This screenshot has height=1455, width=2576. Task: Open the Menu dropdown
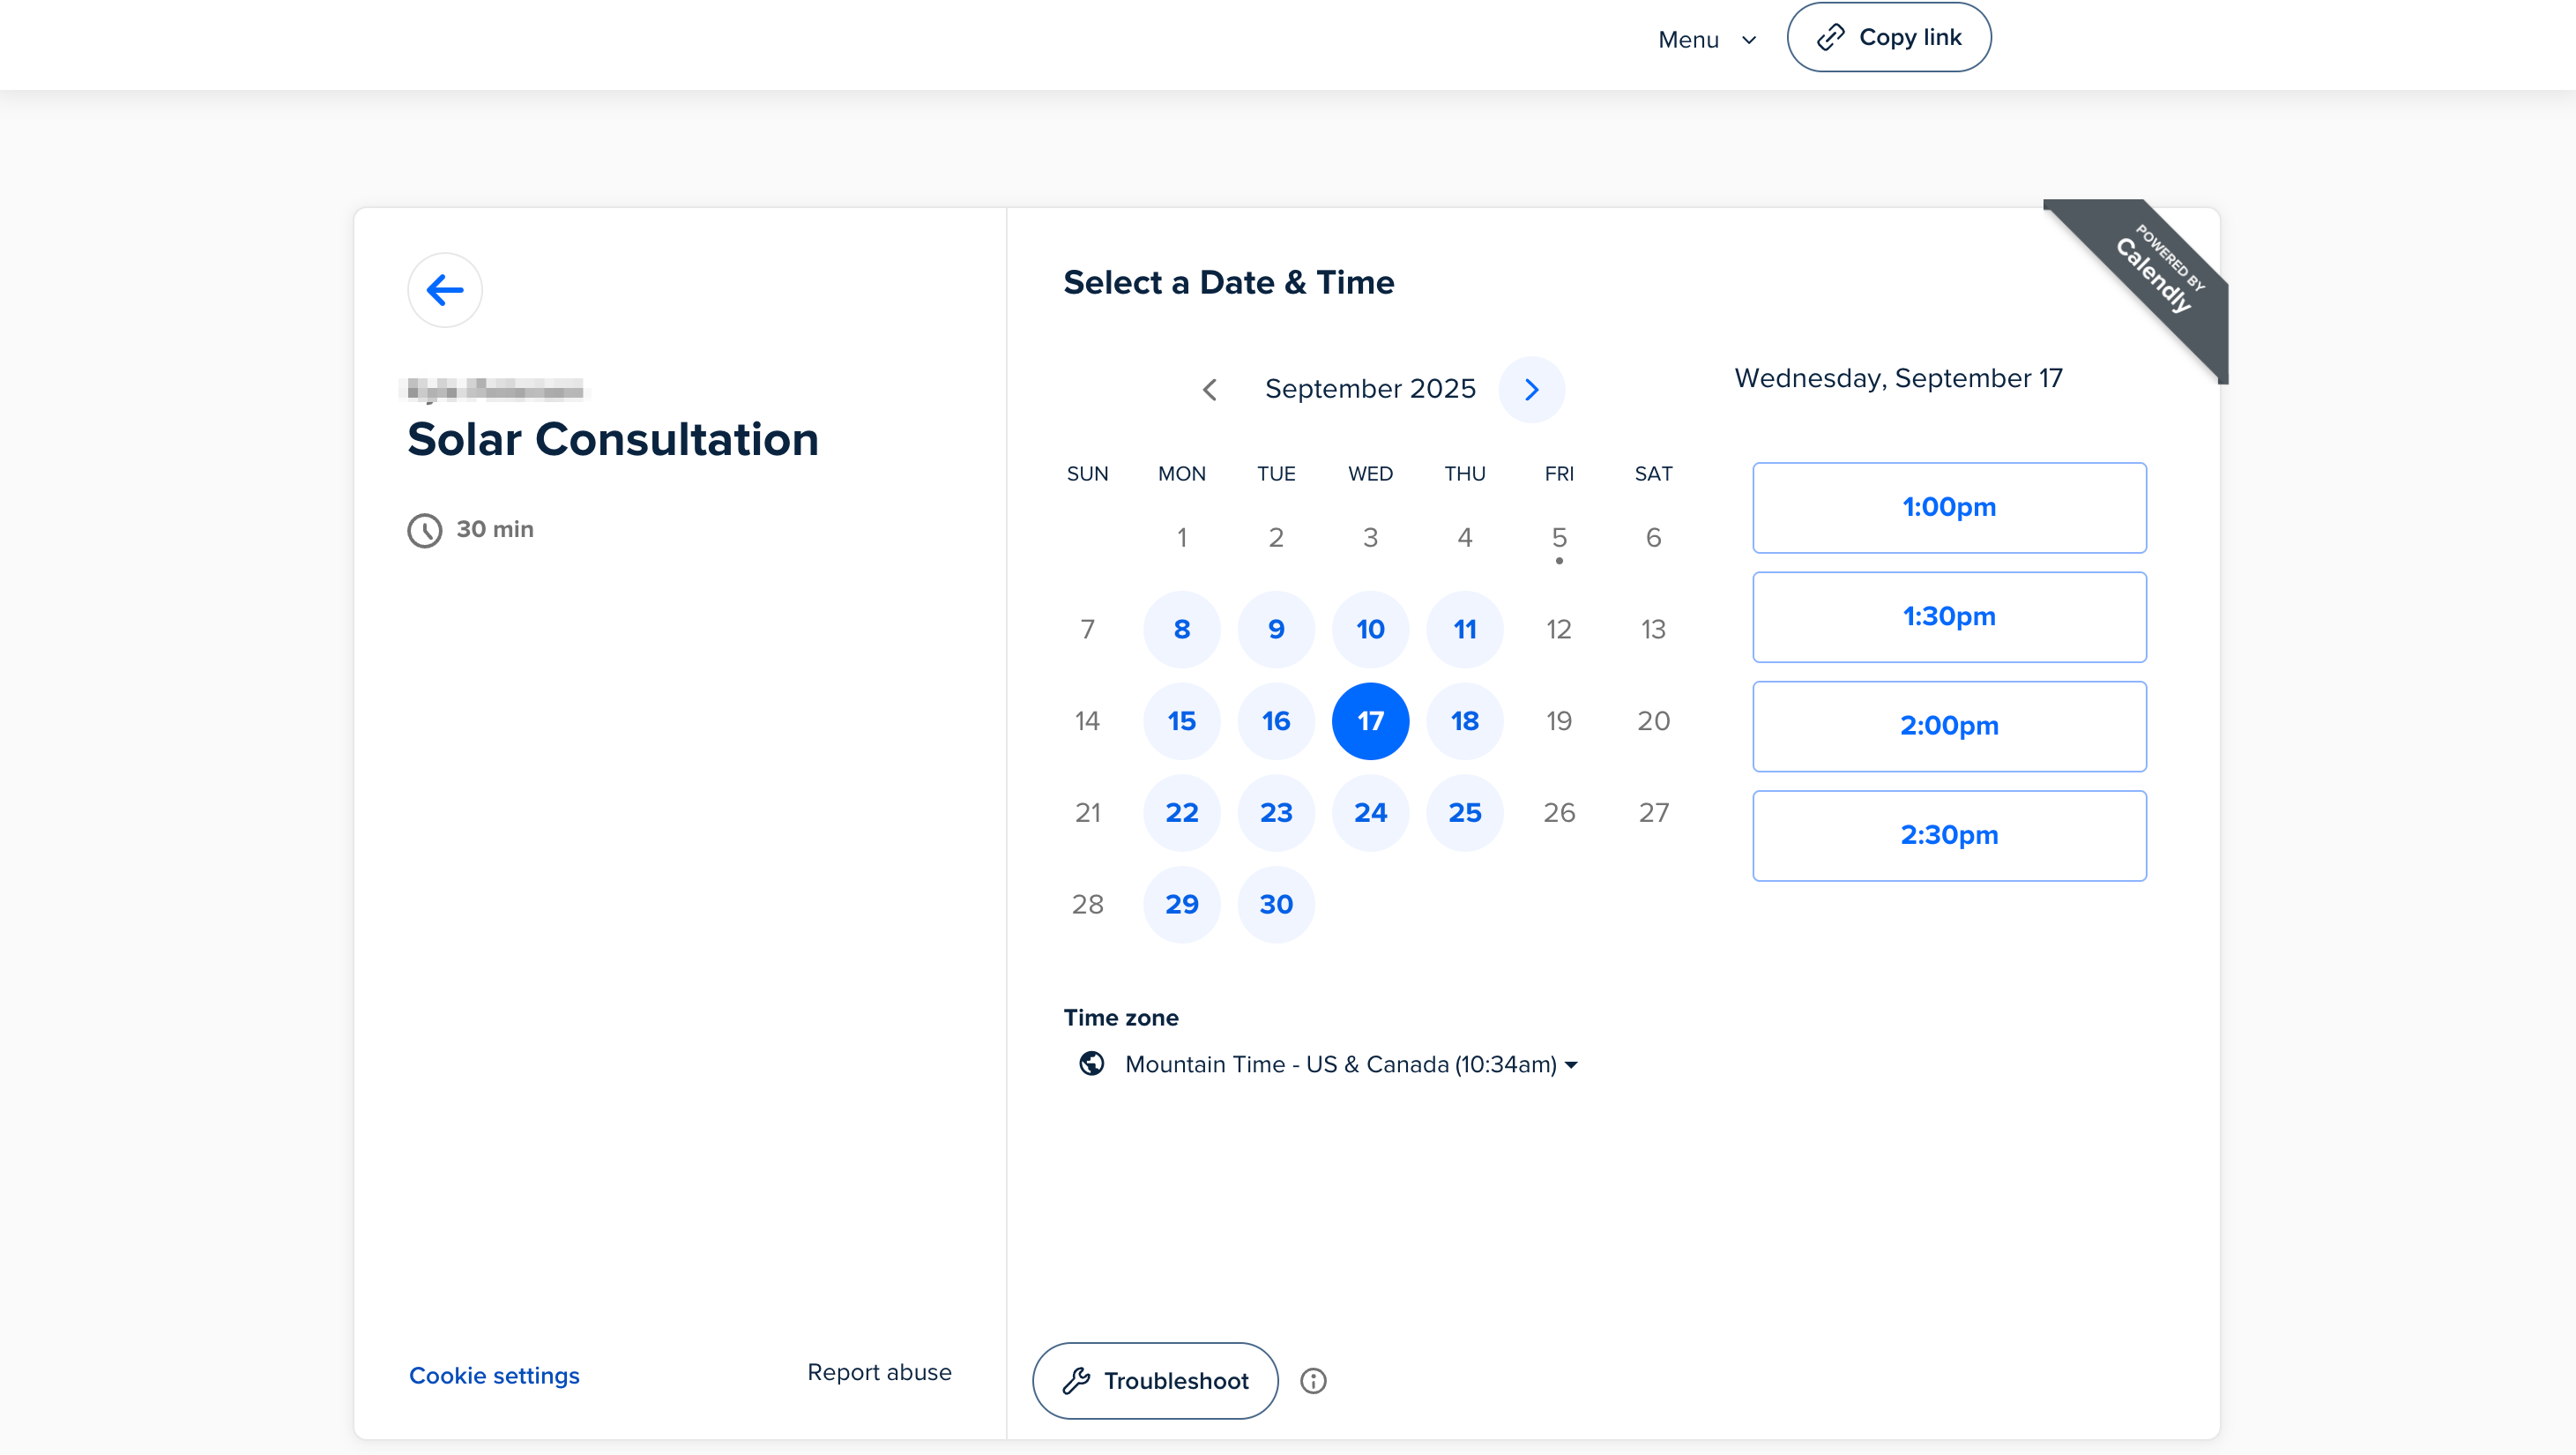coord(1706,39)
